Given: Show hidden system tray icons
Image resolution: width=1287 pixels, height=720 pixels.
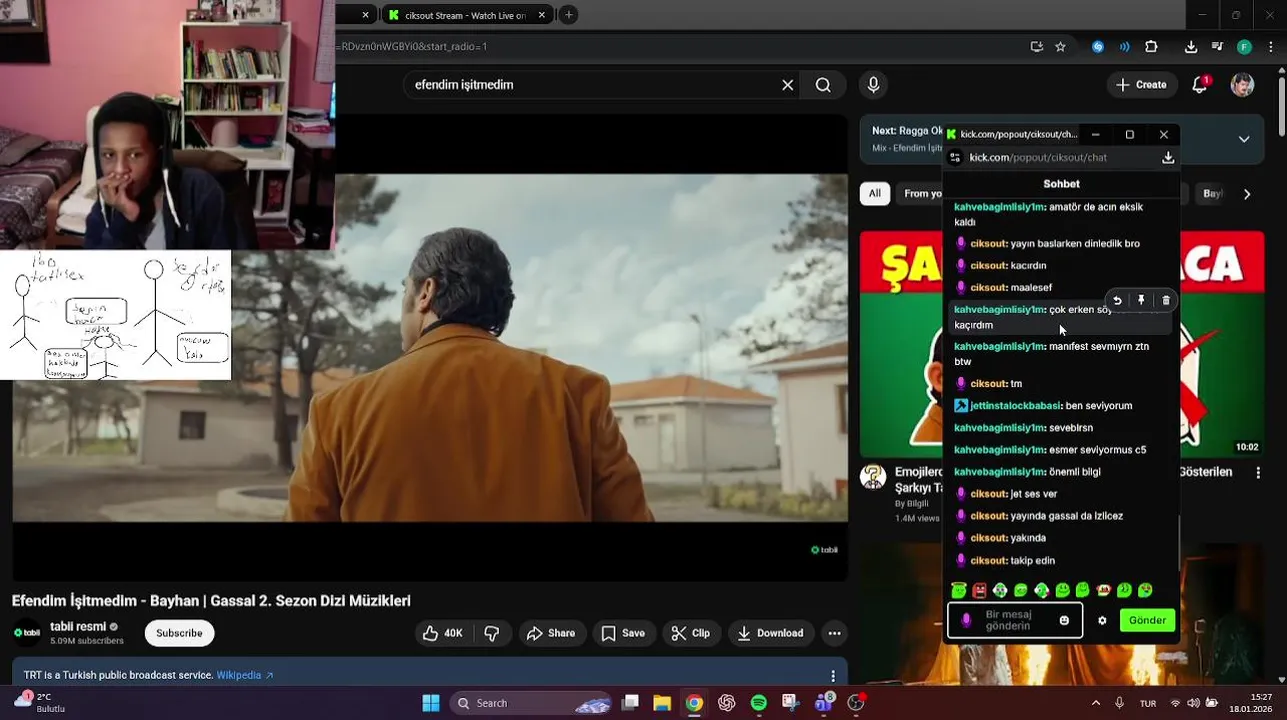Looking at the screenshot, I should 1096,703.
